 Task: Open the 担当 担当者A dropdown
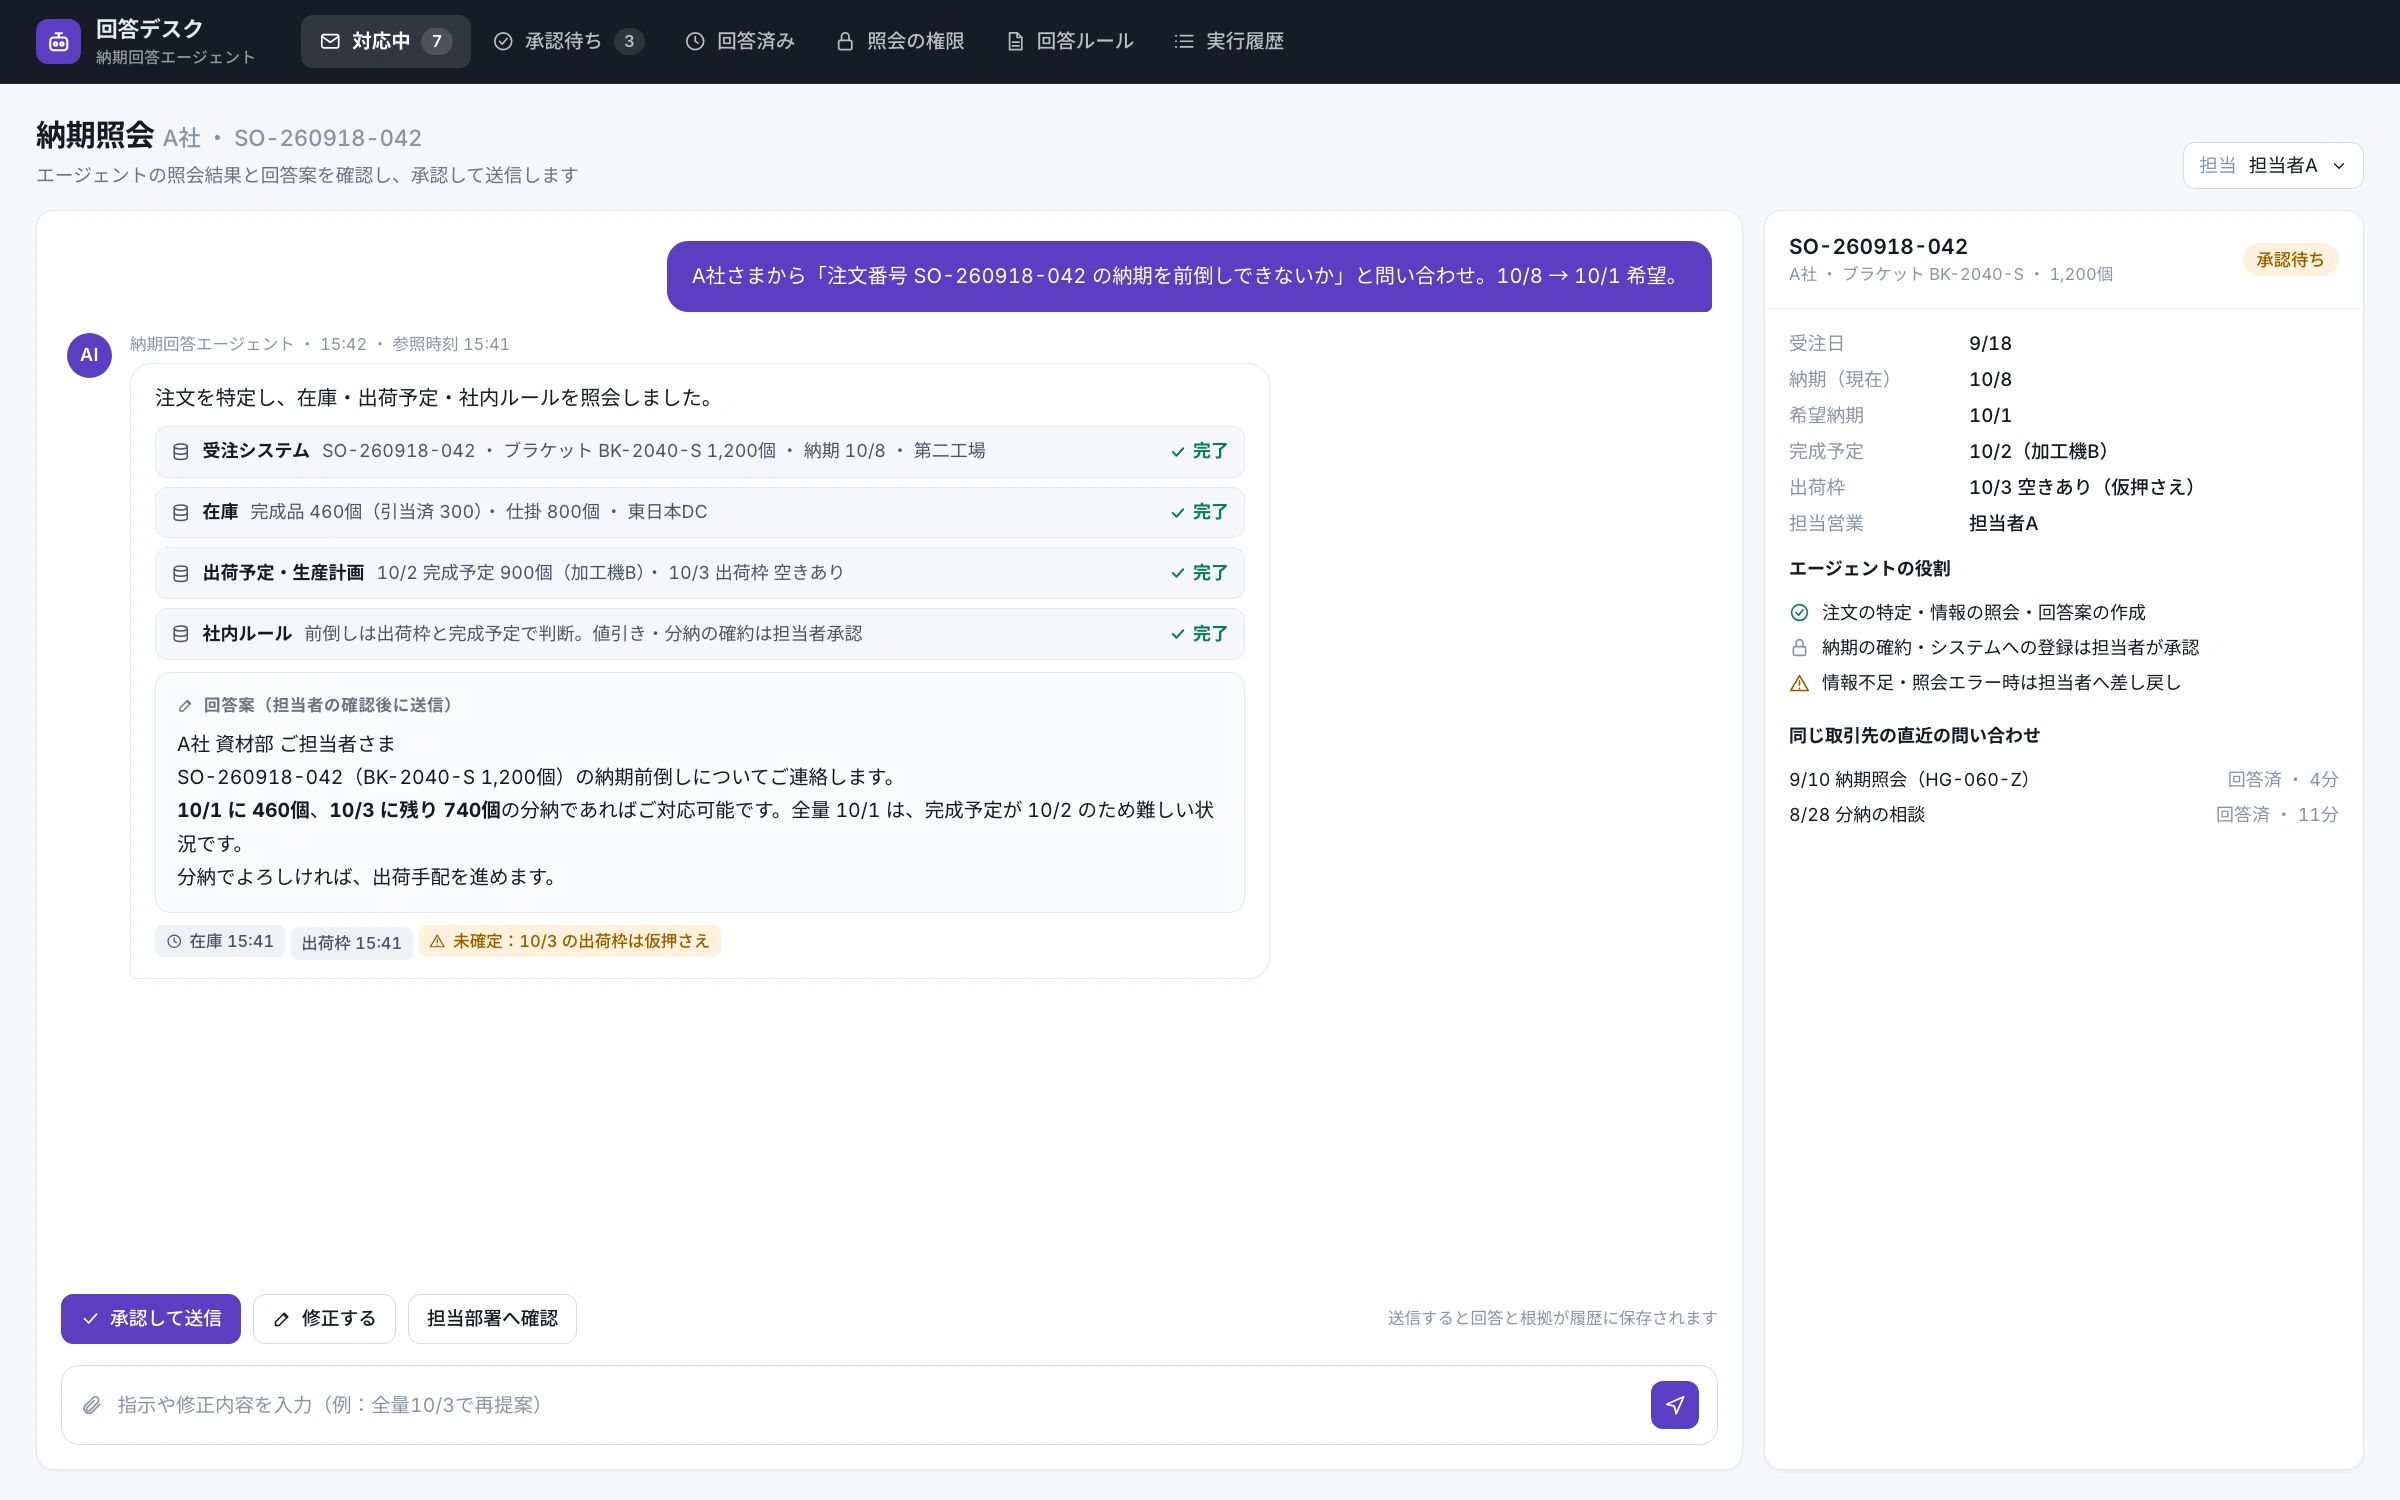[x=2272, y=166]
